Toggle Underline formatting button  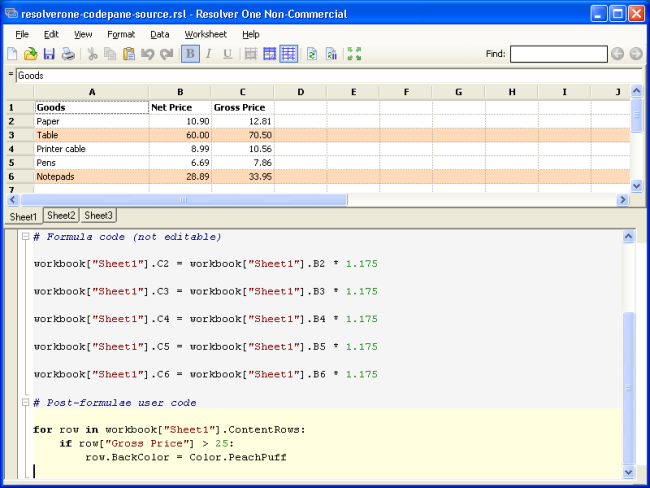pos(227,54)
